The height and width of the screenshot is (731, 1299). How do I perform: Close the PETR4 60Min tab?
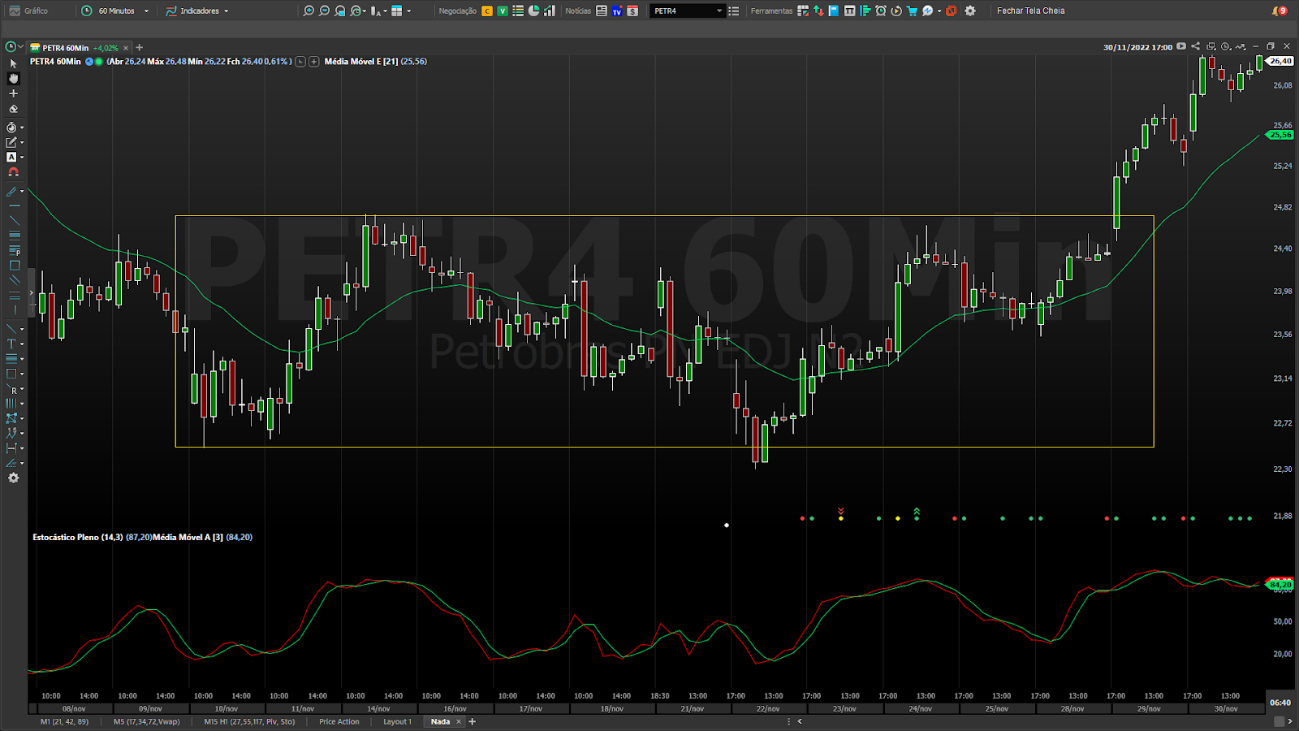pos(127,47)
